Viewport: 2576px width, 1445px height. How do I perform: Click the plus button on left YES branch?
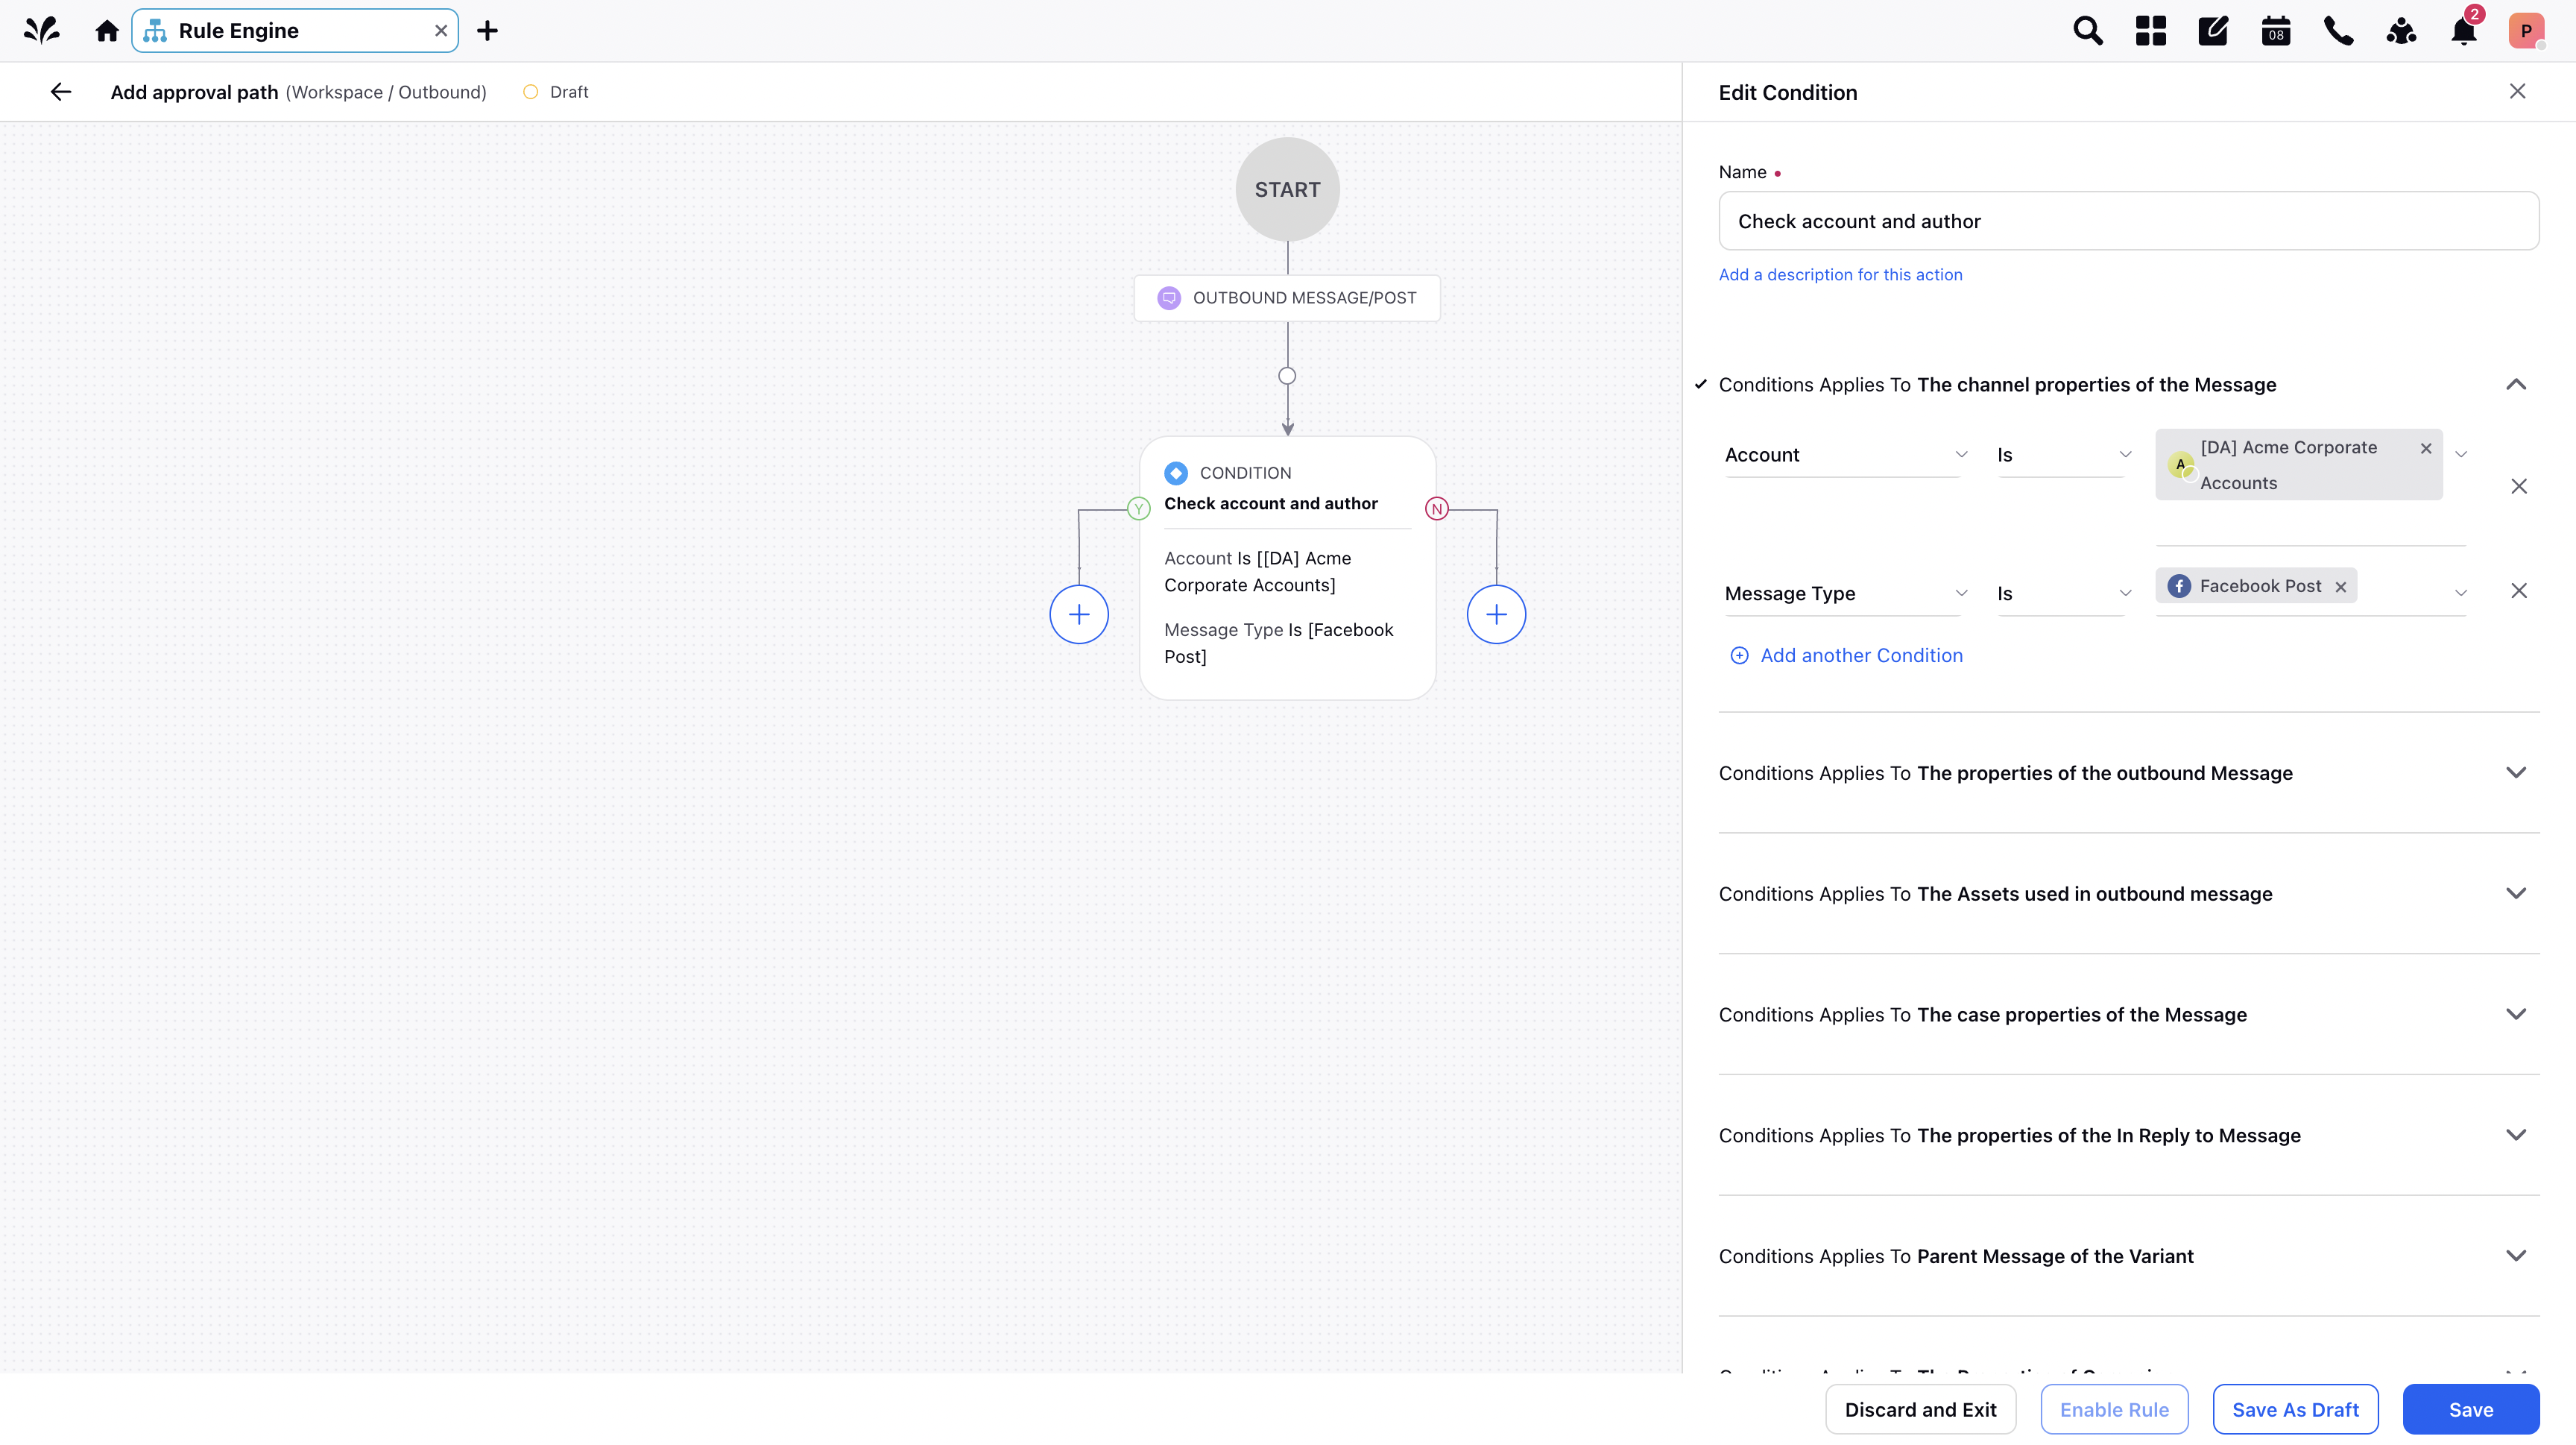click(1079, 614)
